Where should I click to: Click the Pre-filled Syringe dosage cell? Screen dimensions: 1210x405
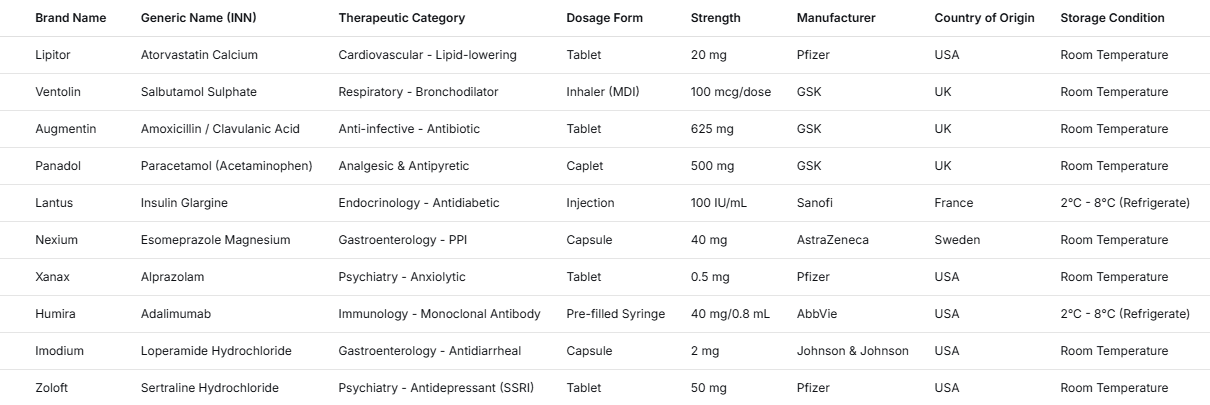pos(615,314)
